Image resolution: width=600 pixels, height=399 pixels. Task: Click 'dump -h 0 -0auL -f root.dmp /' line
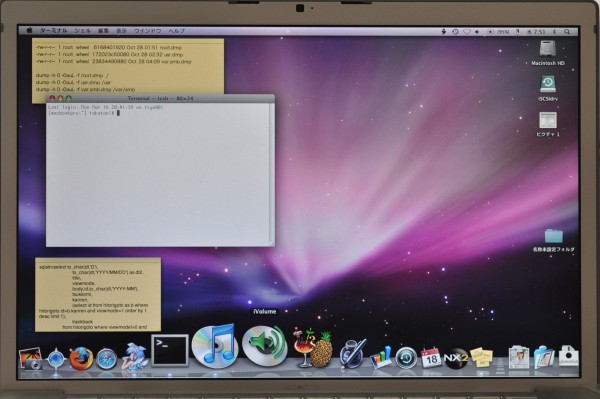tap(72, 75)
